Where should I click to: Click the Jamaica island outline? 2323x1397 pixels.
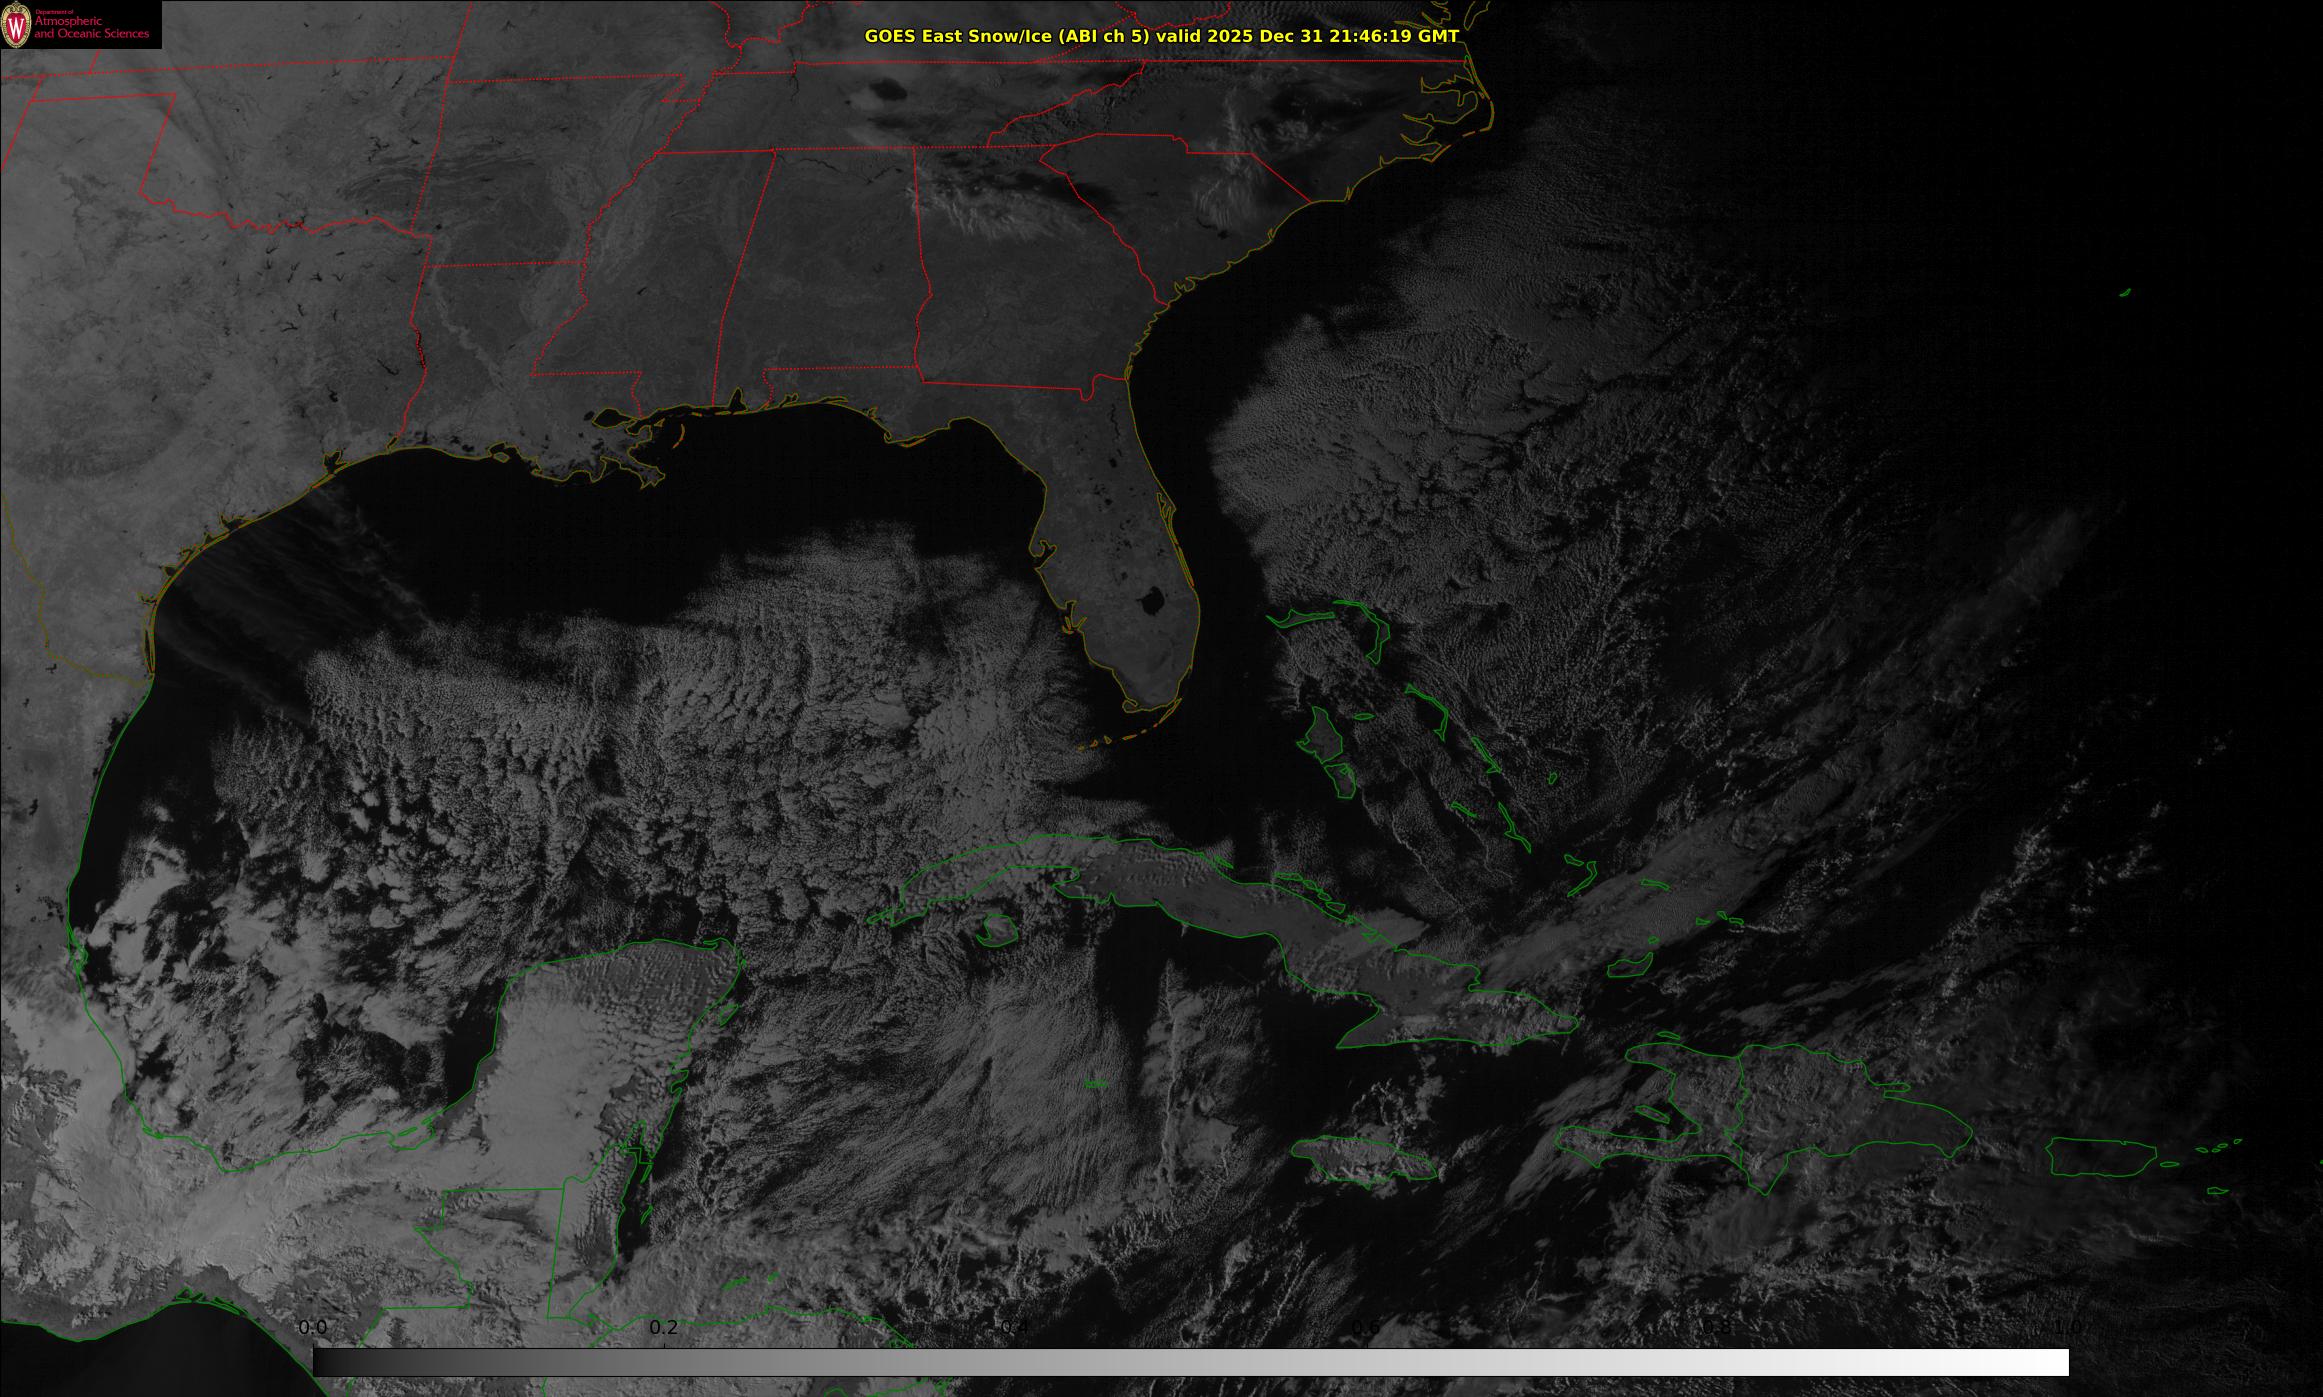(x=1365, y=1161)
